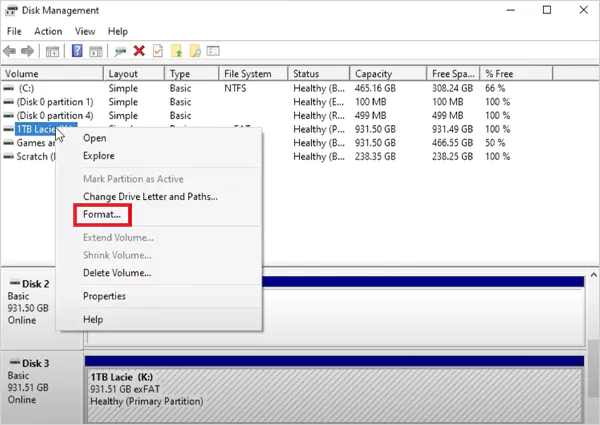
Task: Click the 465.16 GB capacity cell
Action: (x=375, y=88)
